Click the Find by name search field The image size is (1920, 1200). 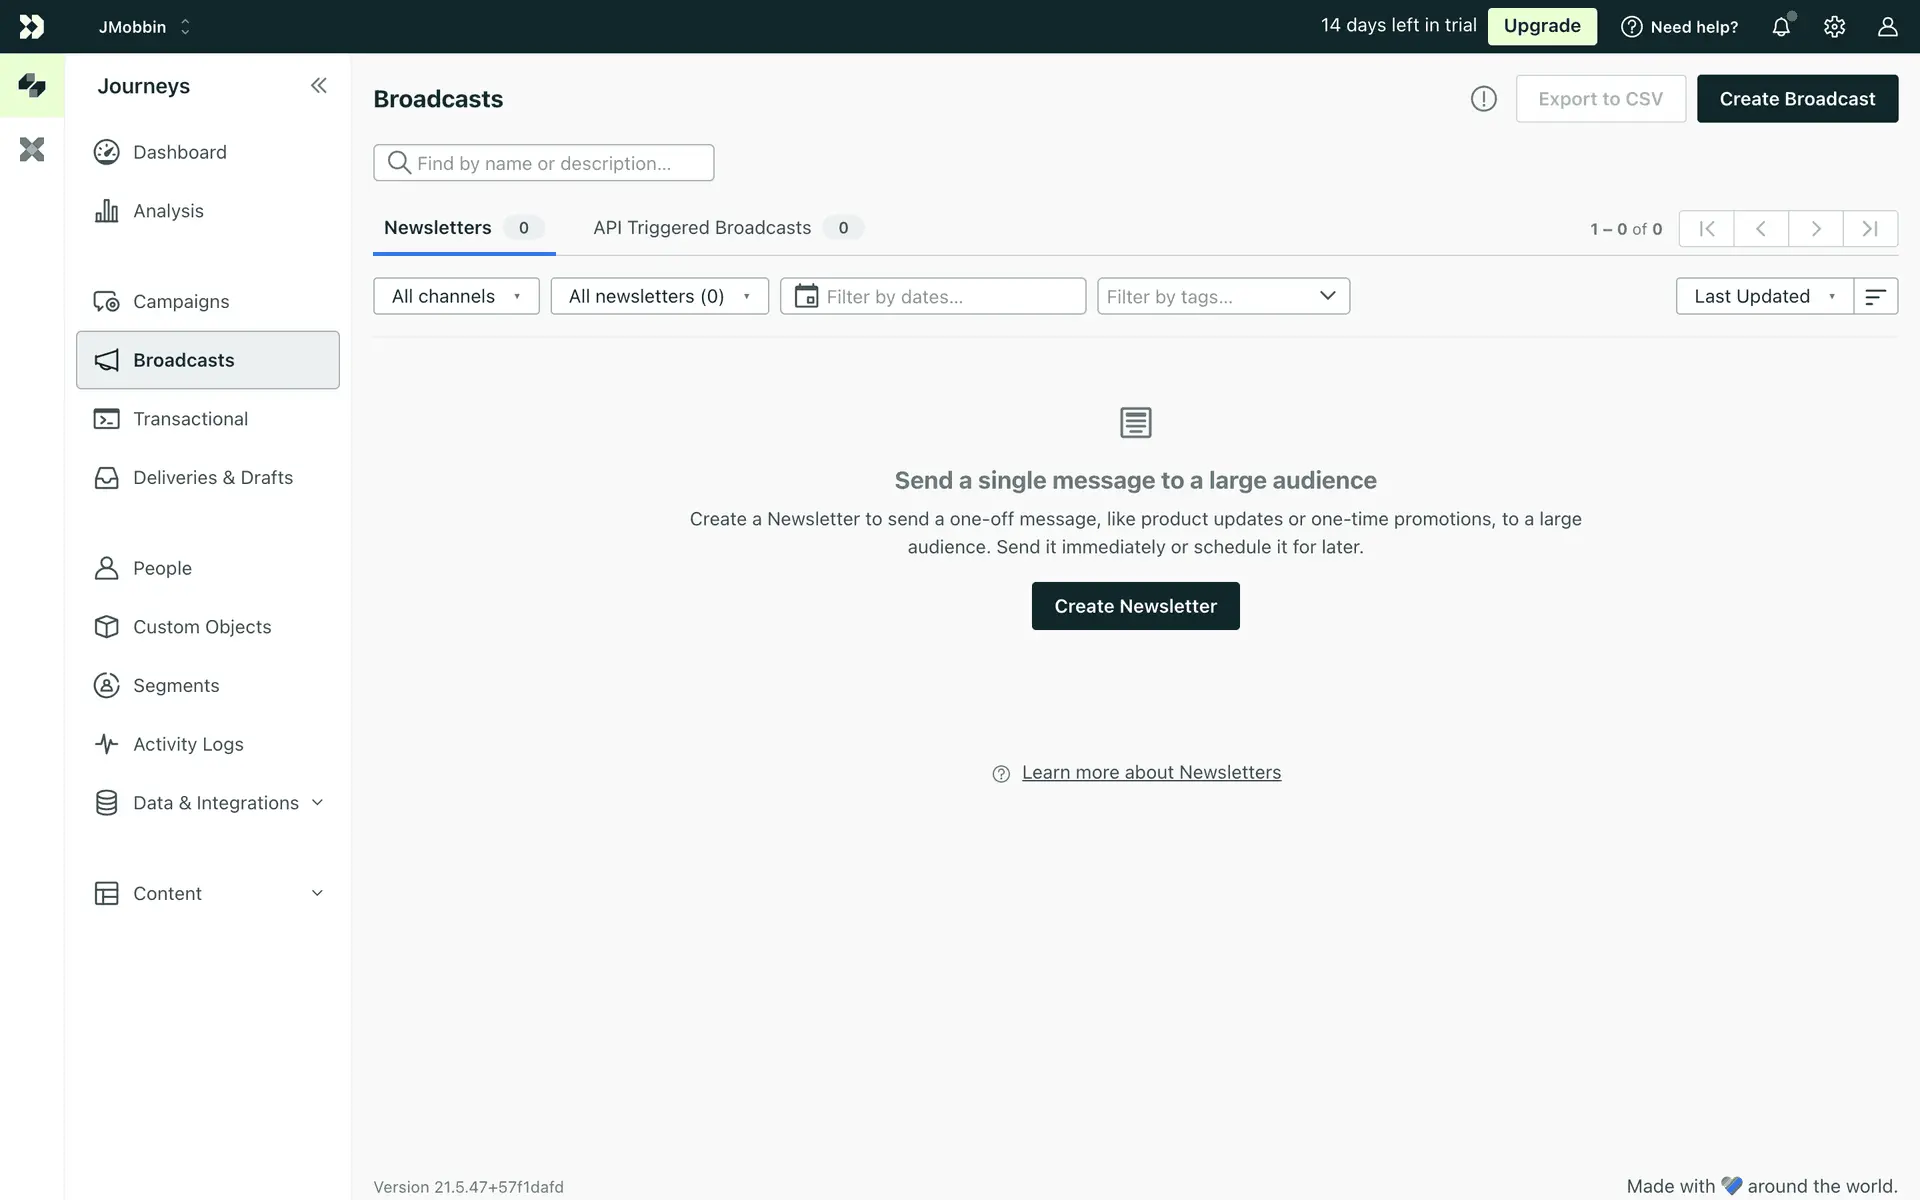click(x=544, y=163)
